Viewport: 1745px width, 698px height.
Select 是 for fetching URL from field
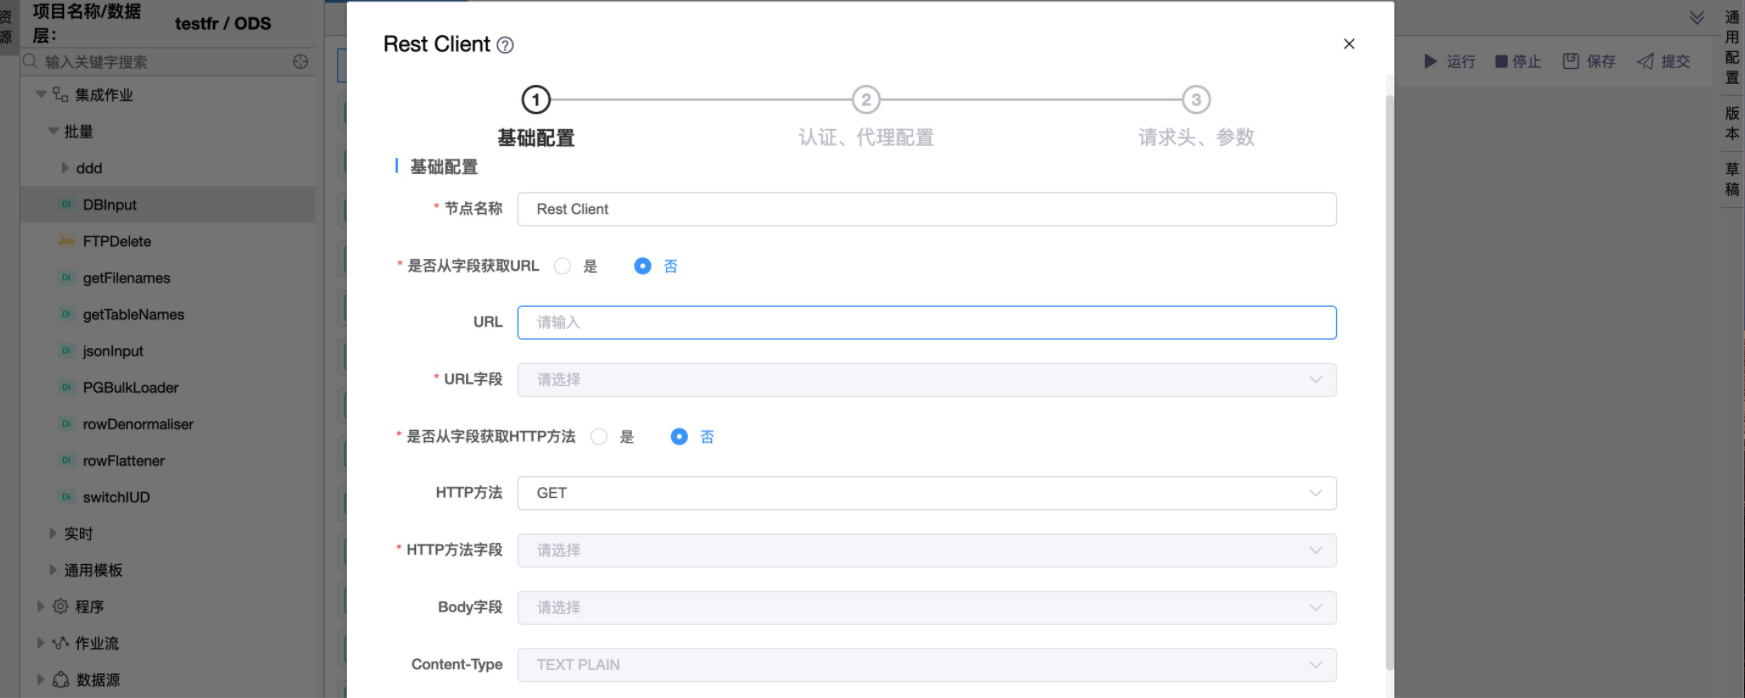[x=563, y=266]
